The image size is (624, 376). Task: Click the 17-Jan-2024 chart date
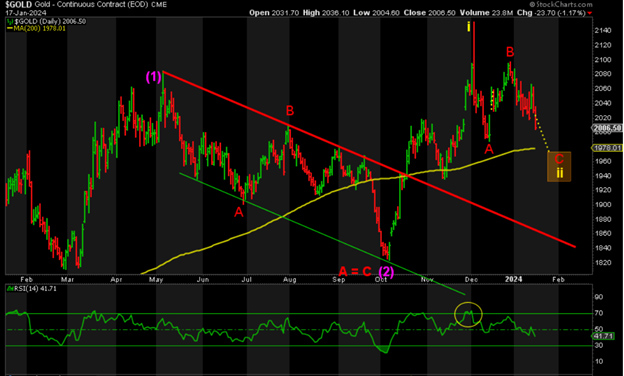pyautogui.click(x=26, y=13)
